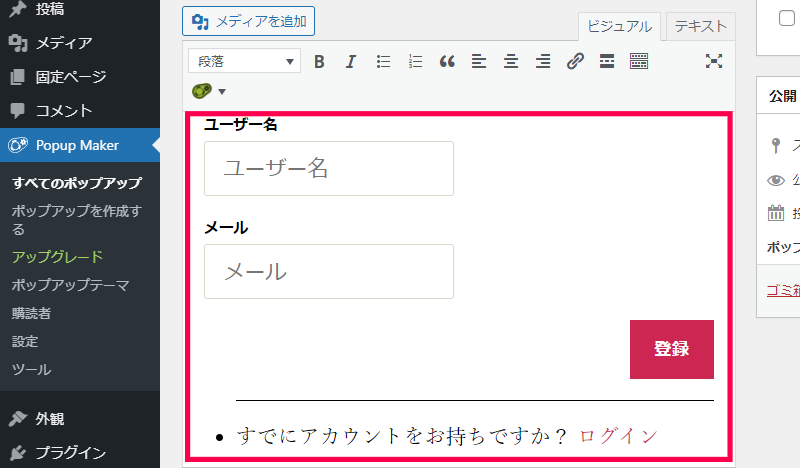Open Popup Maker shortcode dropdown arrow
The width and height of the screenshot is (800, 468).
click(222, 92)
